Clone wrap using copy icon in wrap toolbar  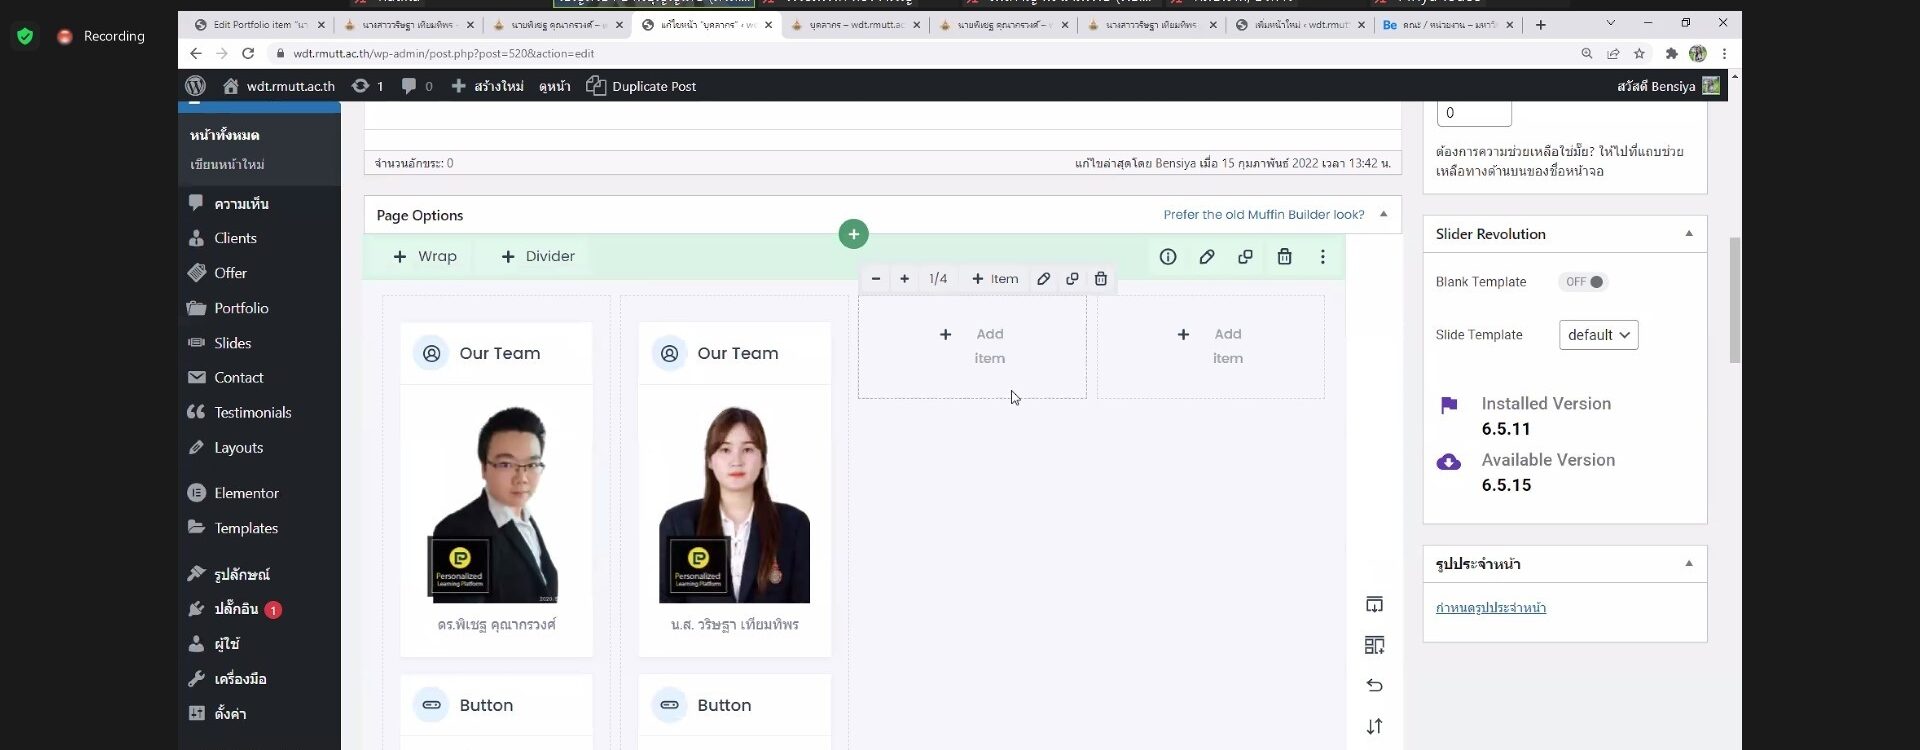coord(1072,279)
